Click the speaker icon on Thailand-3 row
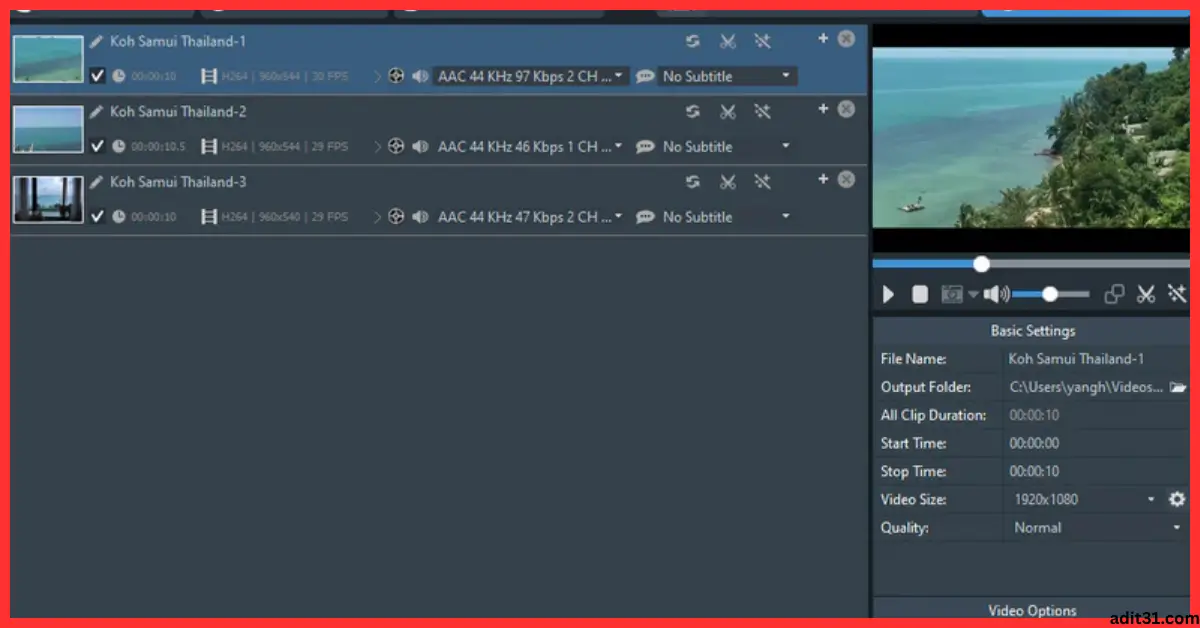The image size is (1200, 628). [x=420, y=216]
